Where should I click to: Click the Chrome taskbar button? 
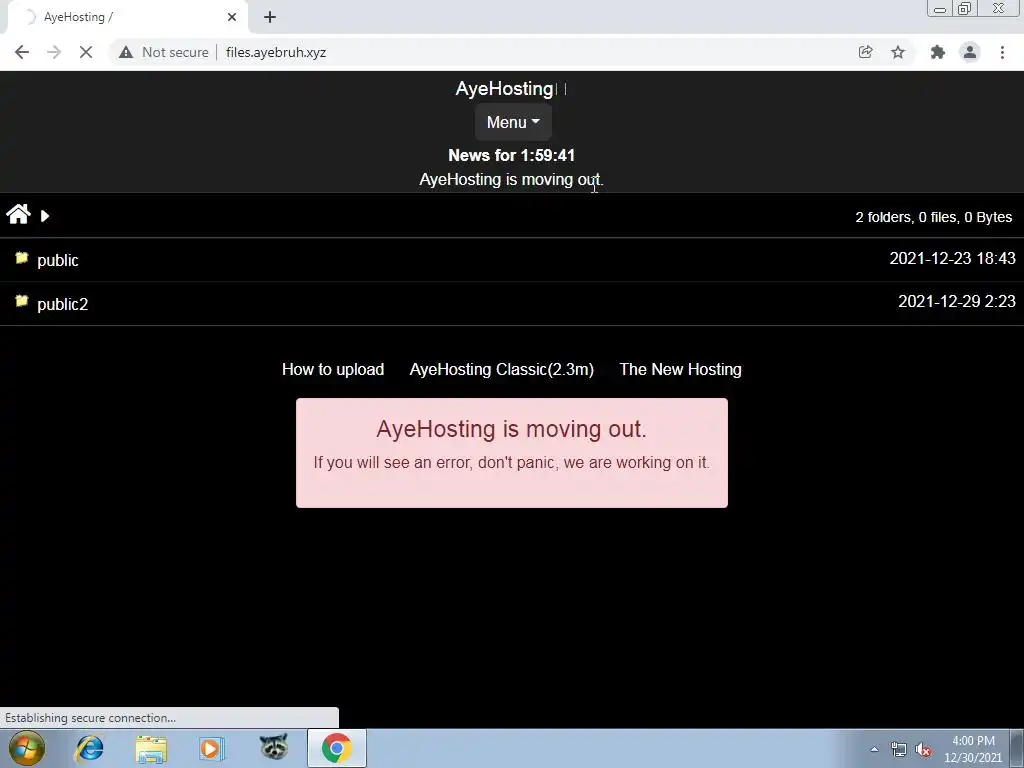tap(337, 748)
